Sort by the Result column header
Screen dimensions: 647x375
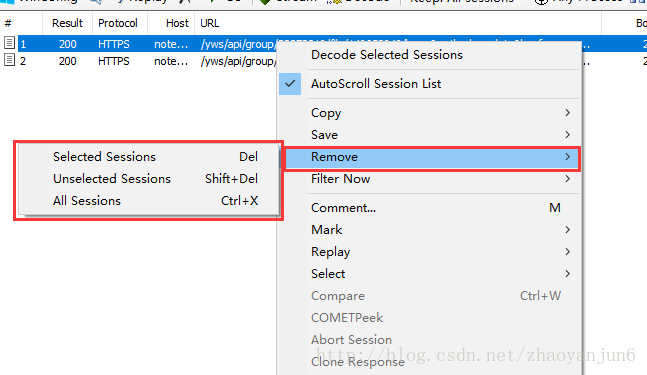(67, 23)
